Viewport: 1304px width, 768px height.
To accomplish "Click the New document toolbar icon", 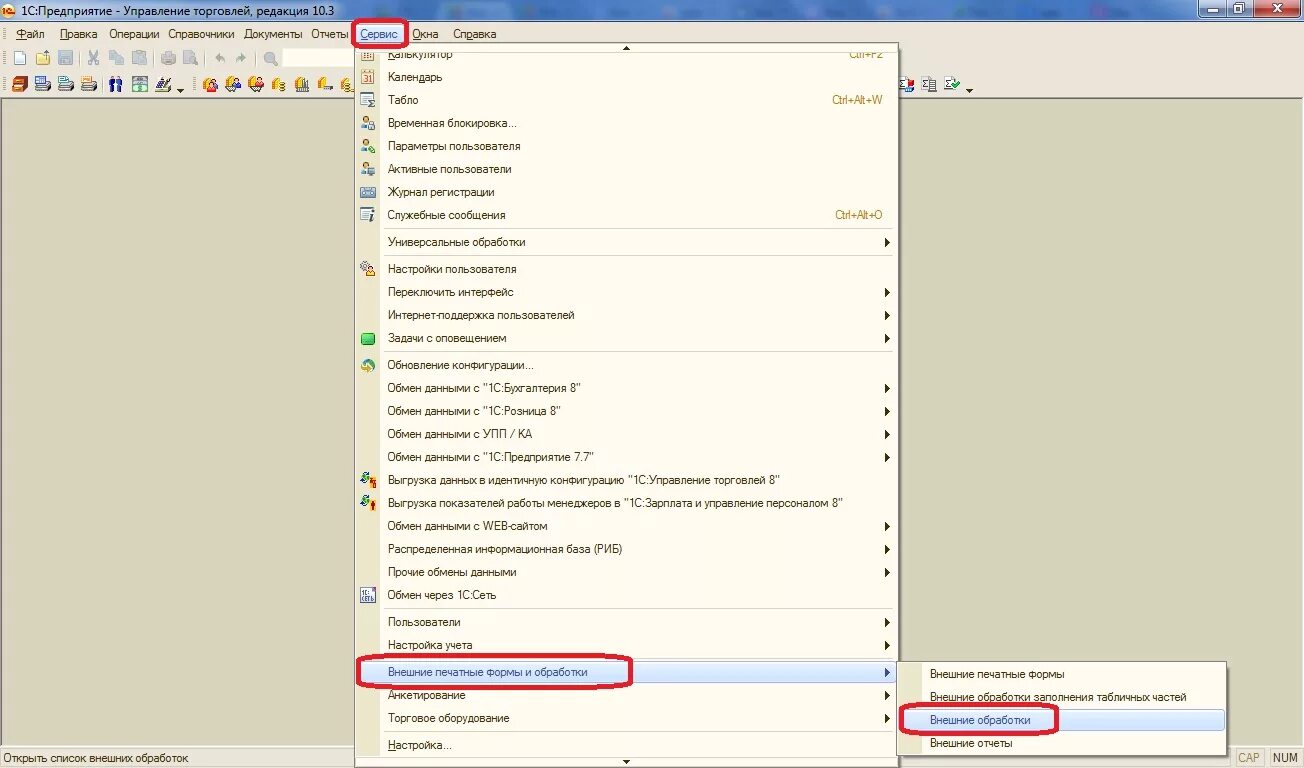I will 20,58.
